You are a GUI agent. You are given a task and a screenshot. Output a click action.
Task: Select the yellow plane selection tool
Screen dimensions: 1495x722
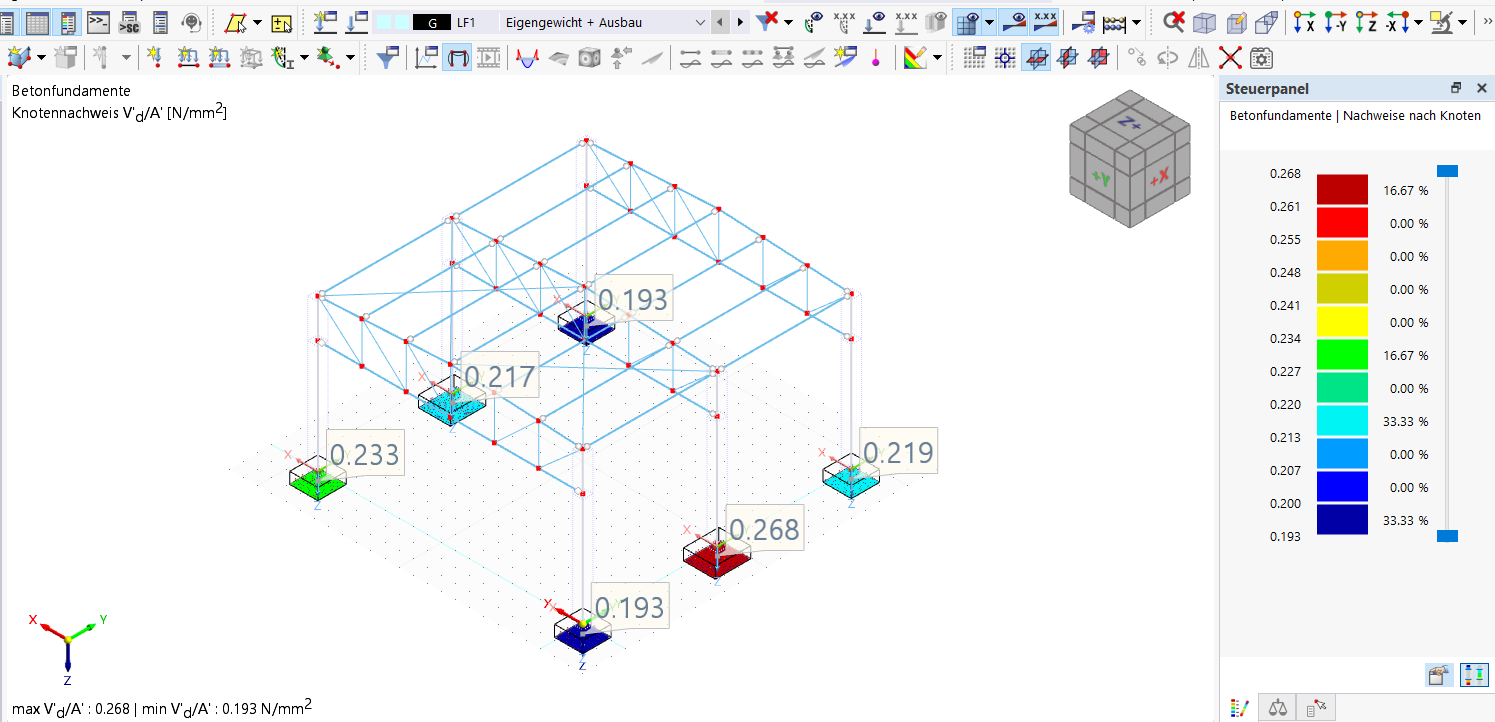click(x=236, y=21)
